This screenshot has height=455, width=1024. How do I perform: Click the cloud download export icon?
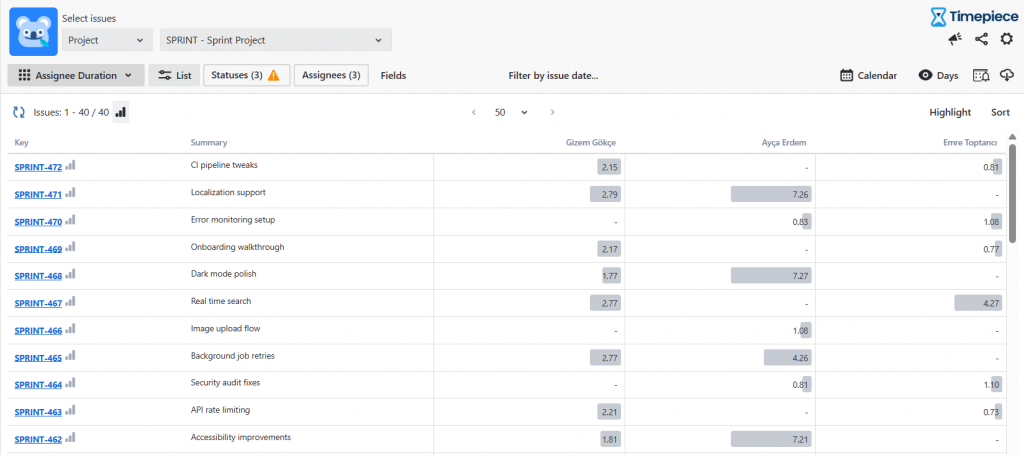click(1006, 75)
